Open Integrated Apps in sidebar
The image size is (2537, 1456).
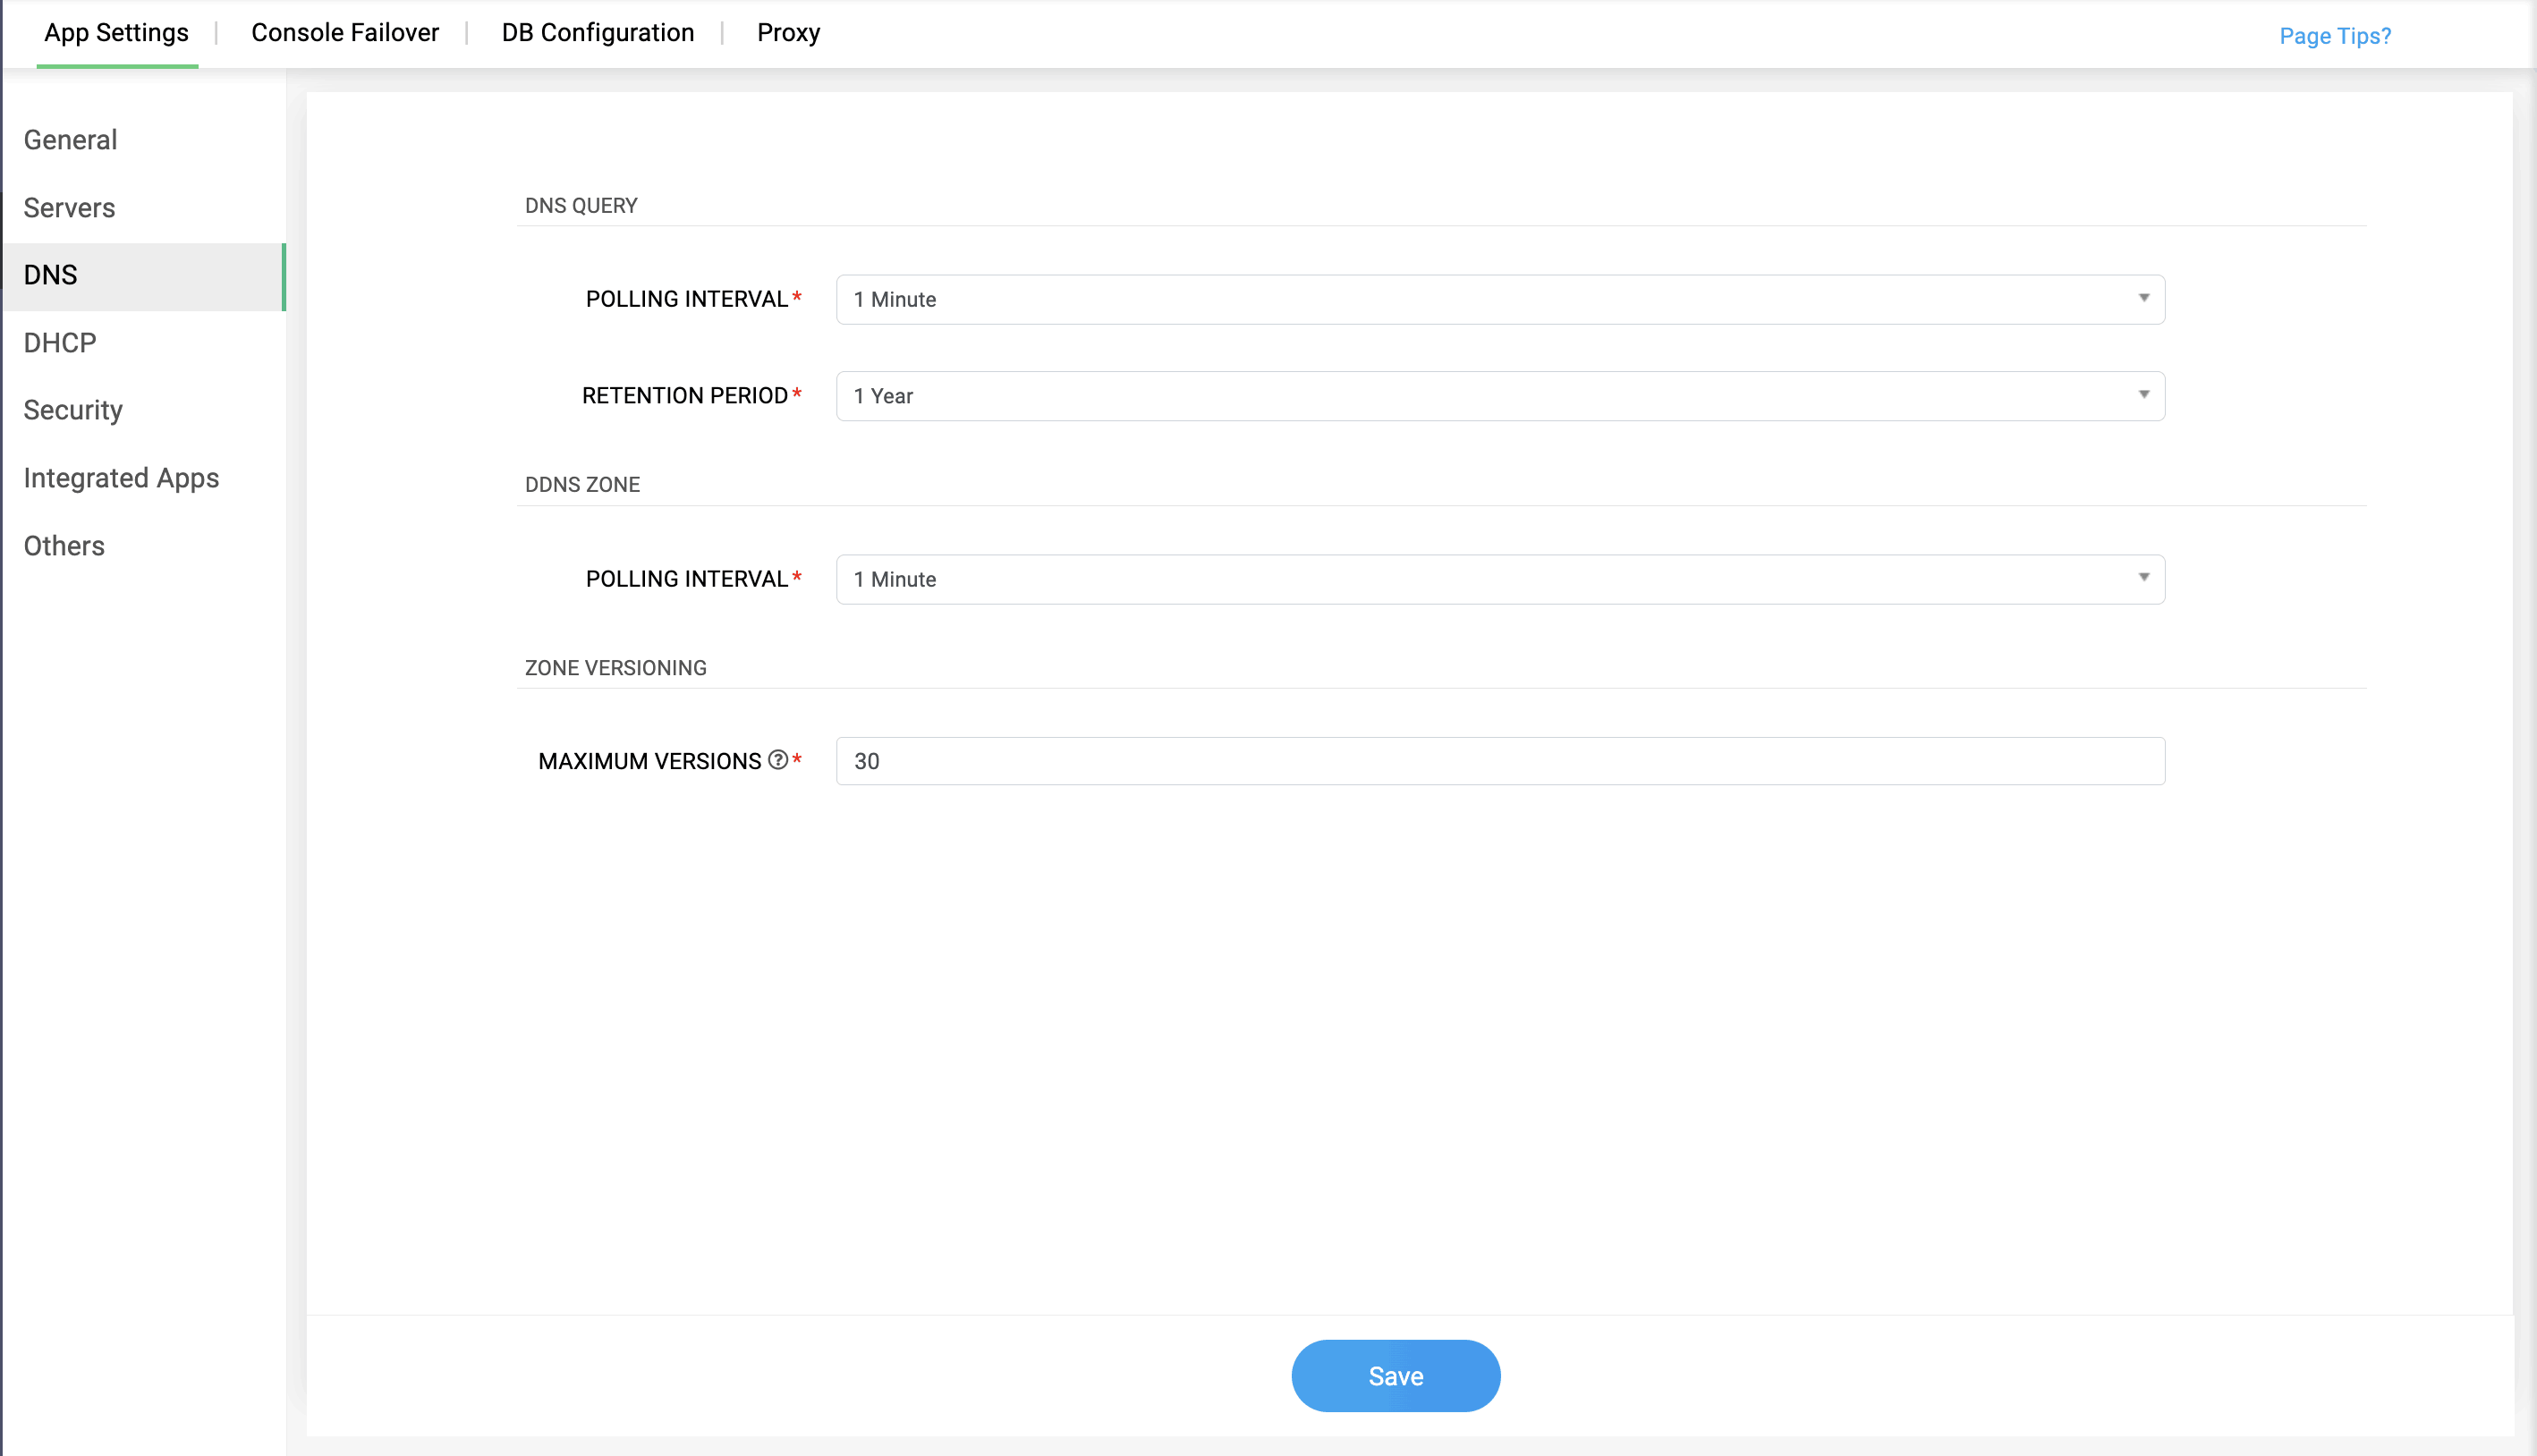(121, 478)
